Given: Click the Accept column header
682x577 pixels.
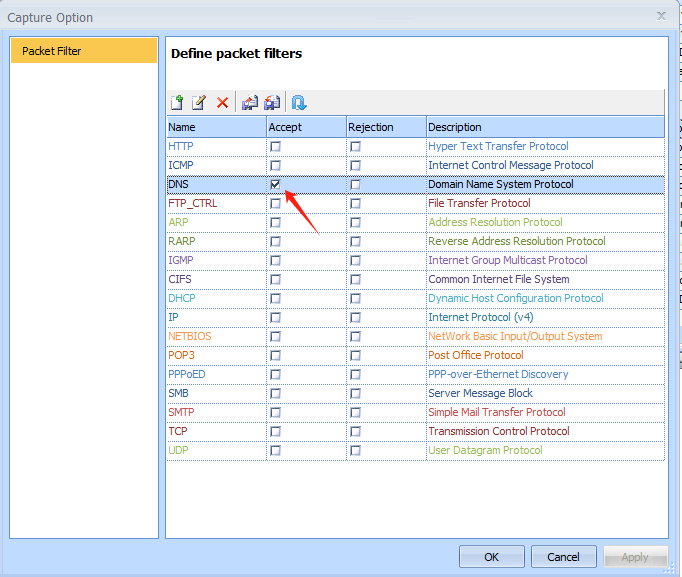Looking at the screenshot, I should (306, 127).
